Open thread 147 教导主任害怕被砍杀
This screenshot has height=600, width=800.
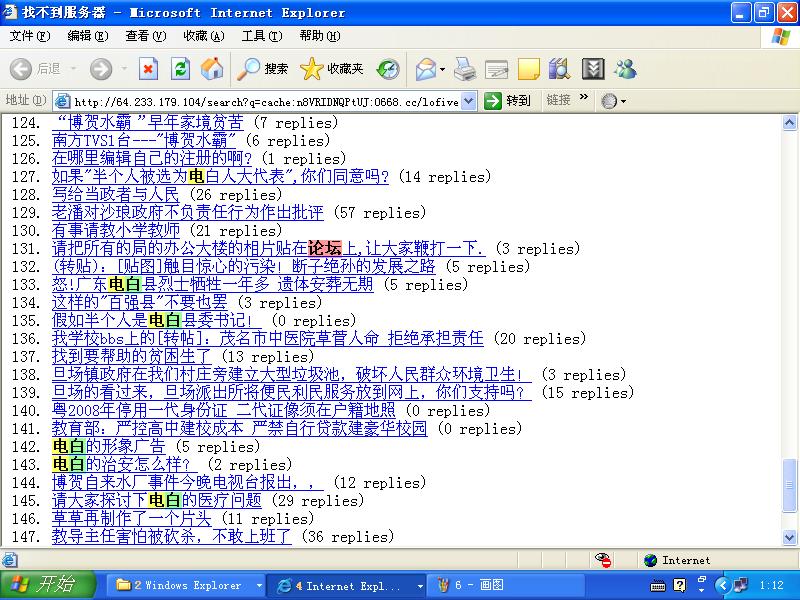click(x=172, y=537)
